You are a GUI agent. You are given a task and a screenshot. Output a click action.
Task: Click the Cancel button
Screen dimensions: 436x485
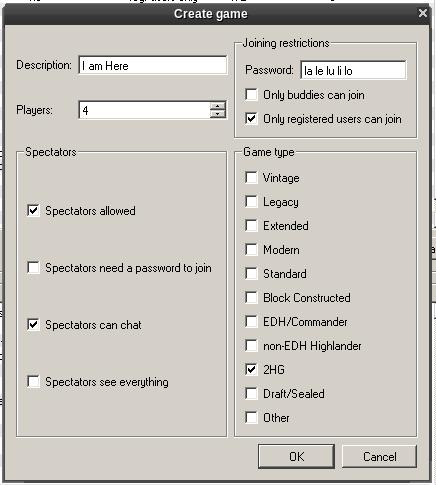(x=380, y=456)
